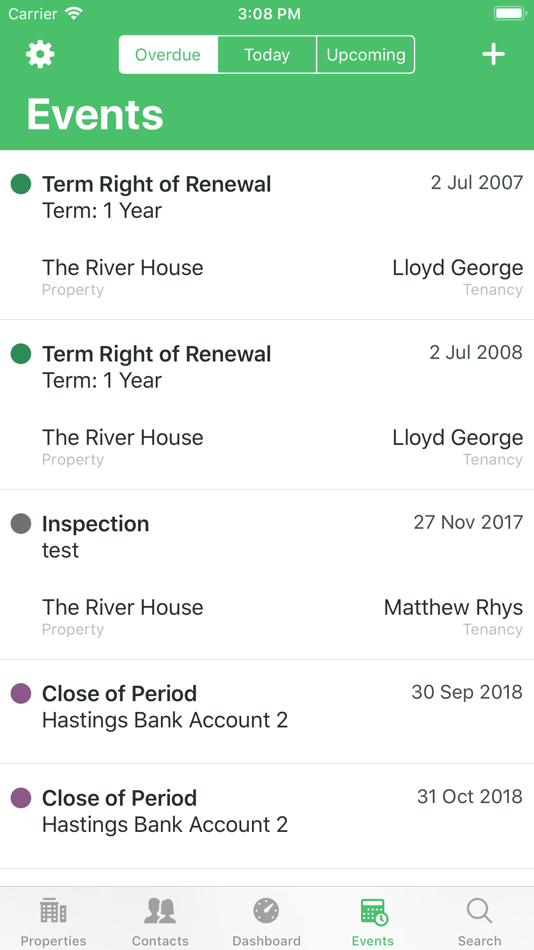
Task: Open Close of Period 30 Sep 2018
Action: click(267, 712)
